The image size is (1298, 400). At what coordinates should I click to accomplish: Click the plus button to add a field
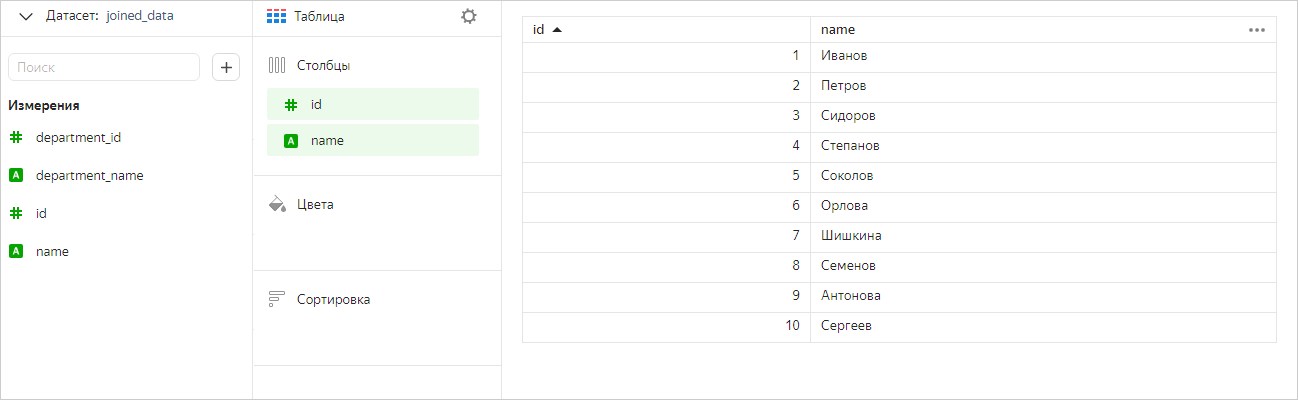coord(227,67)
